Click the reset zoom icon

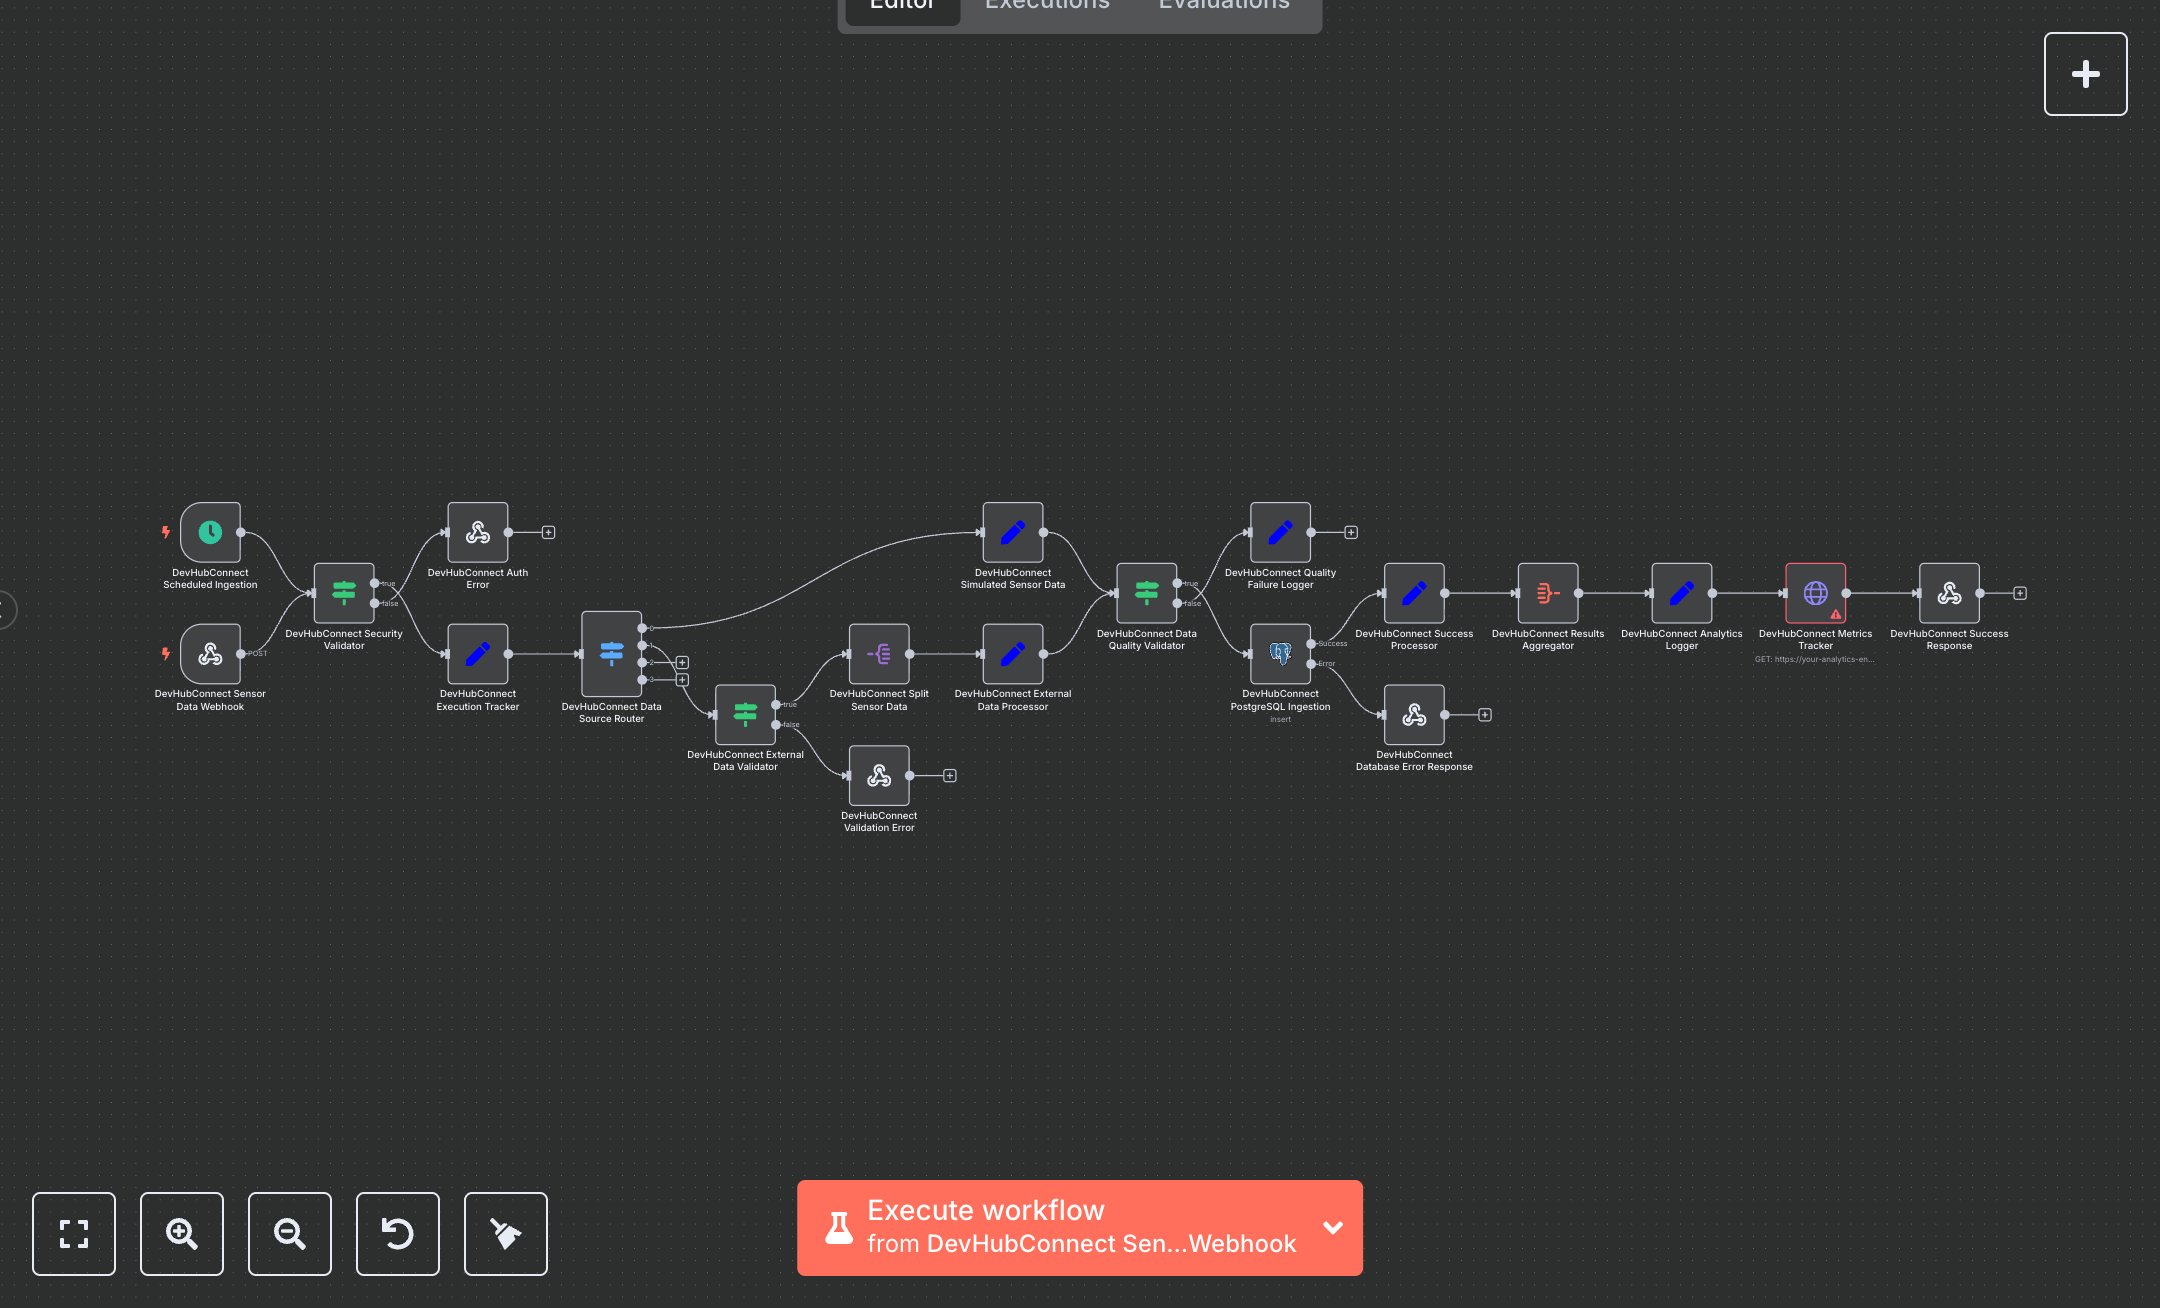pos(397,1234)
